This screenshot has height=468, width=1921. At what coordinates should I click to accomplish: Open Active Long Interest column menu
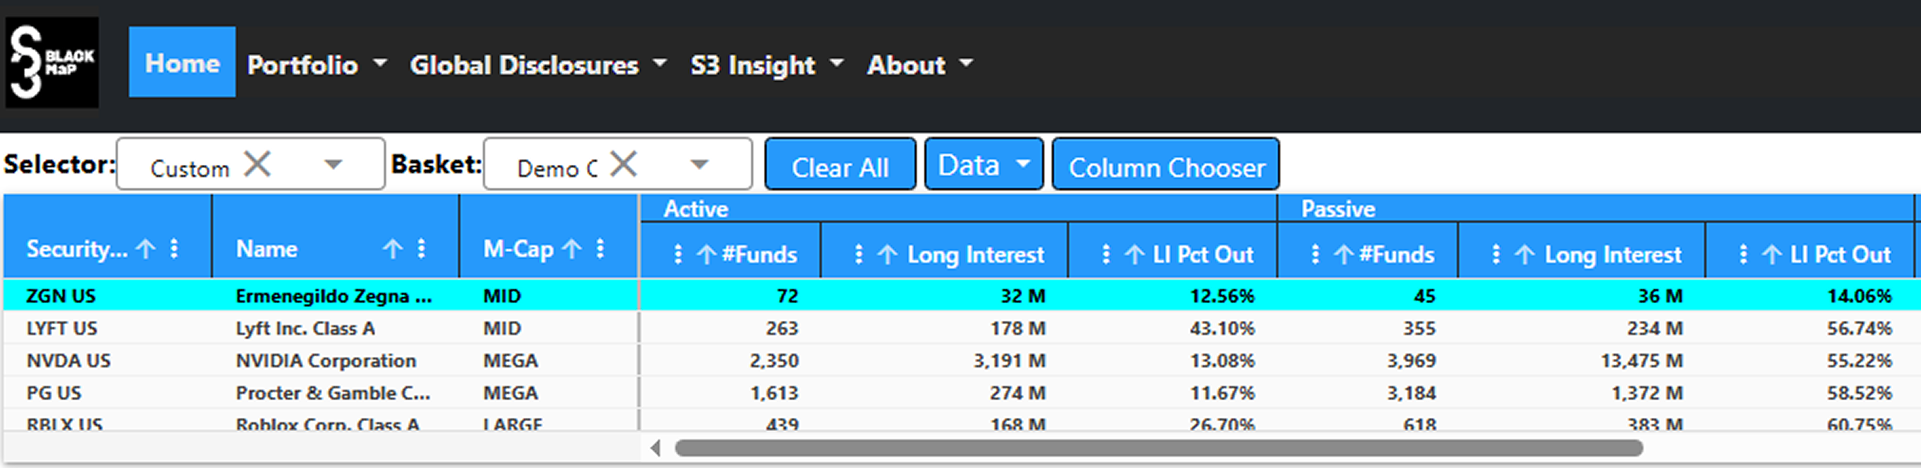858,255
